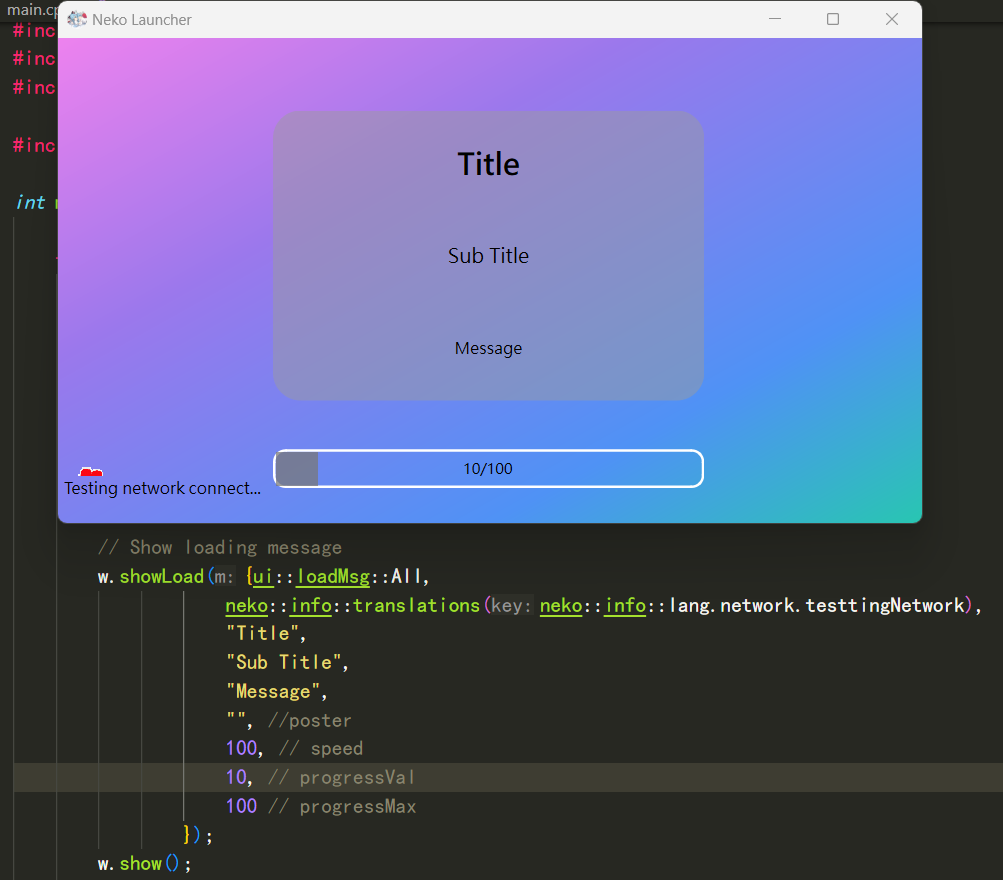Screen dimensions: 1003x880
Task: Click the // progressVal comment line
Action: (342, 778)
